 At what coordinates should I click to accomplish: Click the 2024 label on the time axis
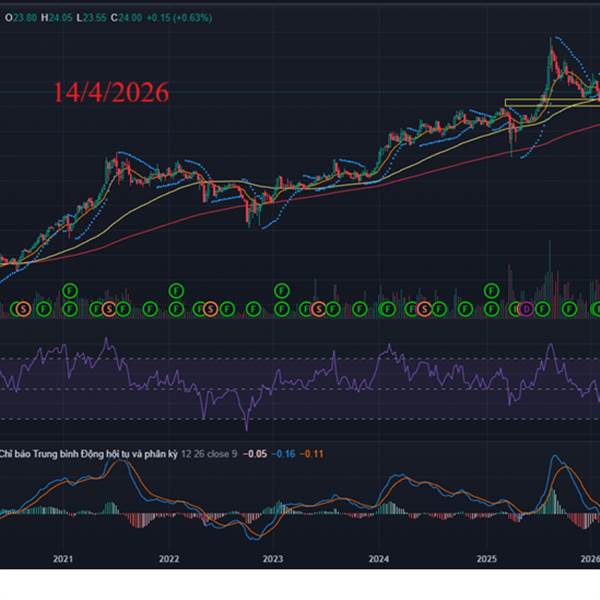pos(379,559)
